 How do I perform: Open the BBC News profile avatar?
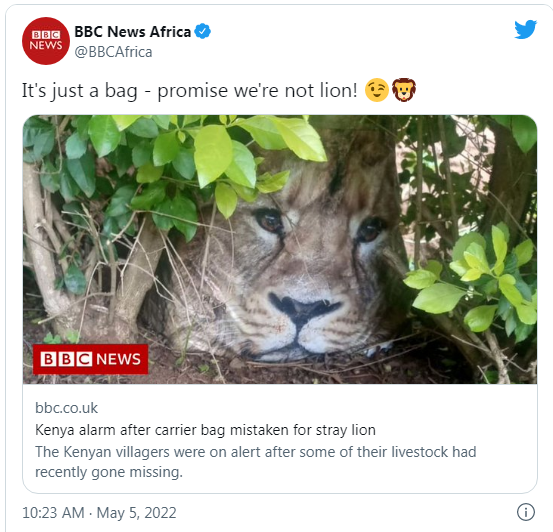click(x=46, y=41)
